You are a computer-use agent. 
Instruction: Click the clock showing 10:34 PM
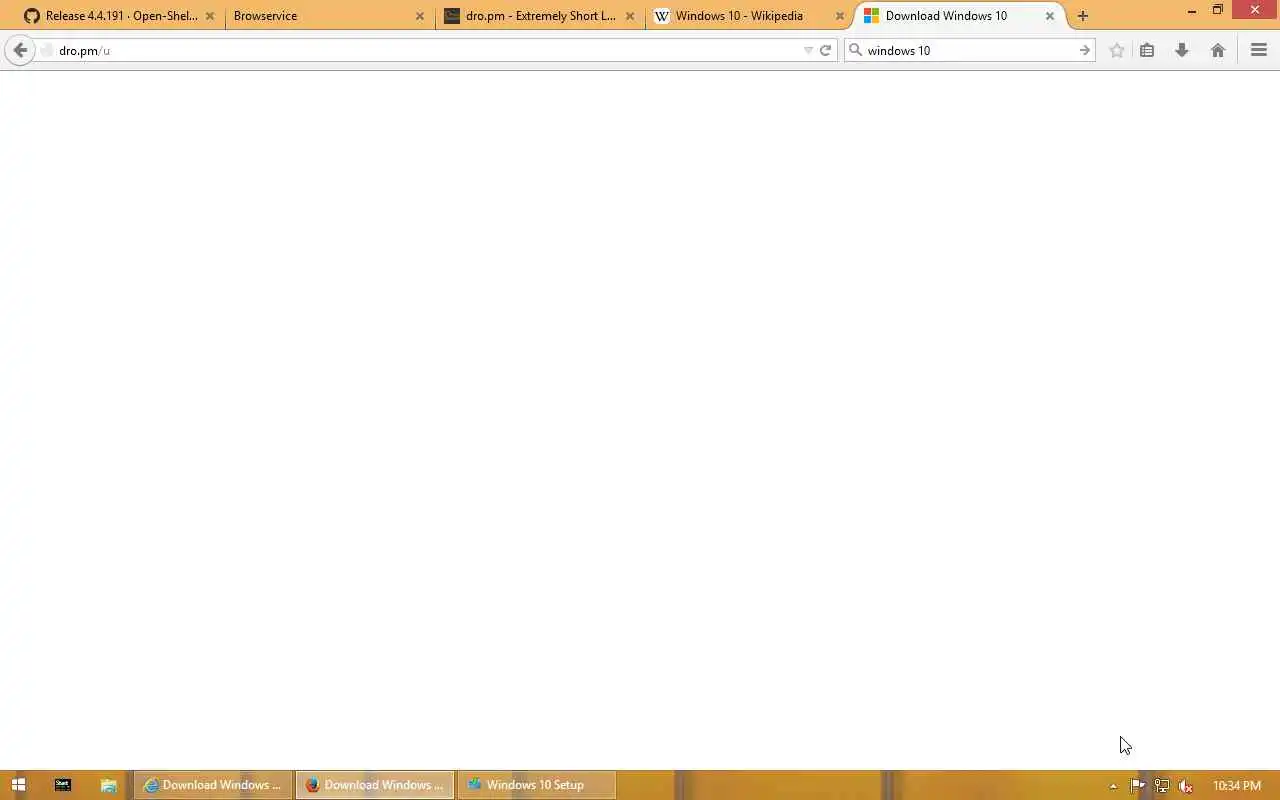point(1237,786)
